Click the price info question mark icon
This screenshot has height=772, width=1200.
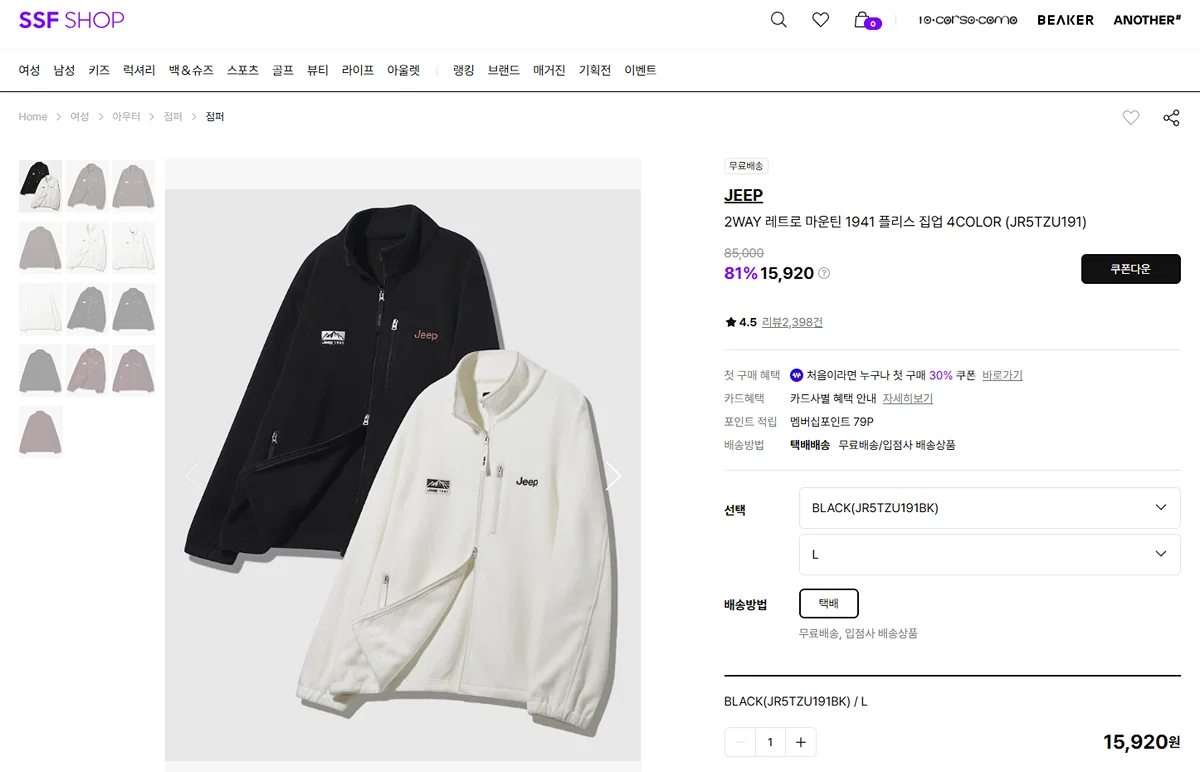coord(824,274)
